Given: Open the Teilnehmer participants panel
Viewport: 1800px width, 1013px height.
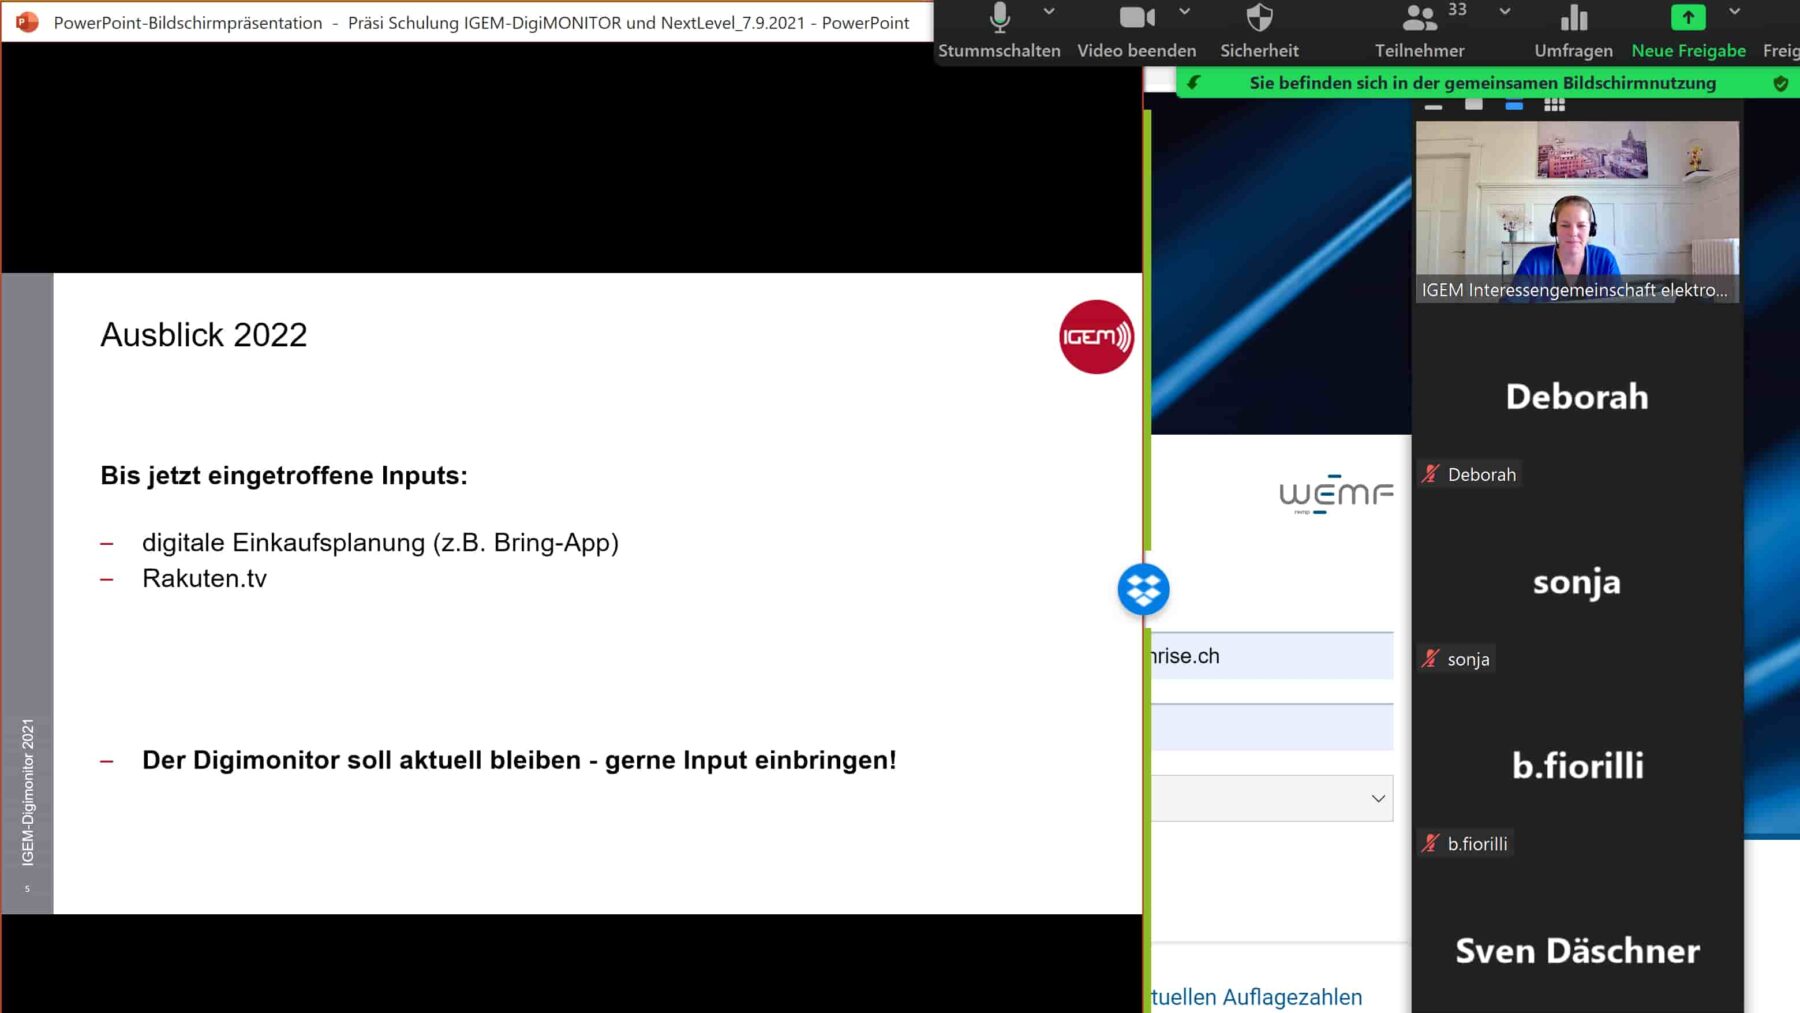Looking at the screenshot, I should pyautogui.click(x=1419, y=18).
